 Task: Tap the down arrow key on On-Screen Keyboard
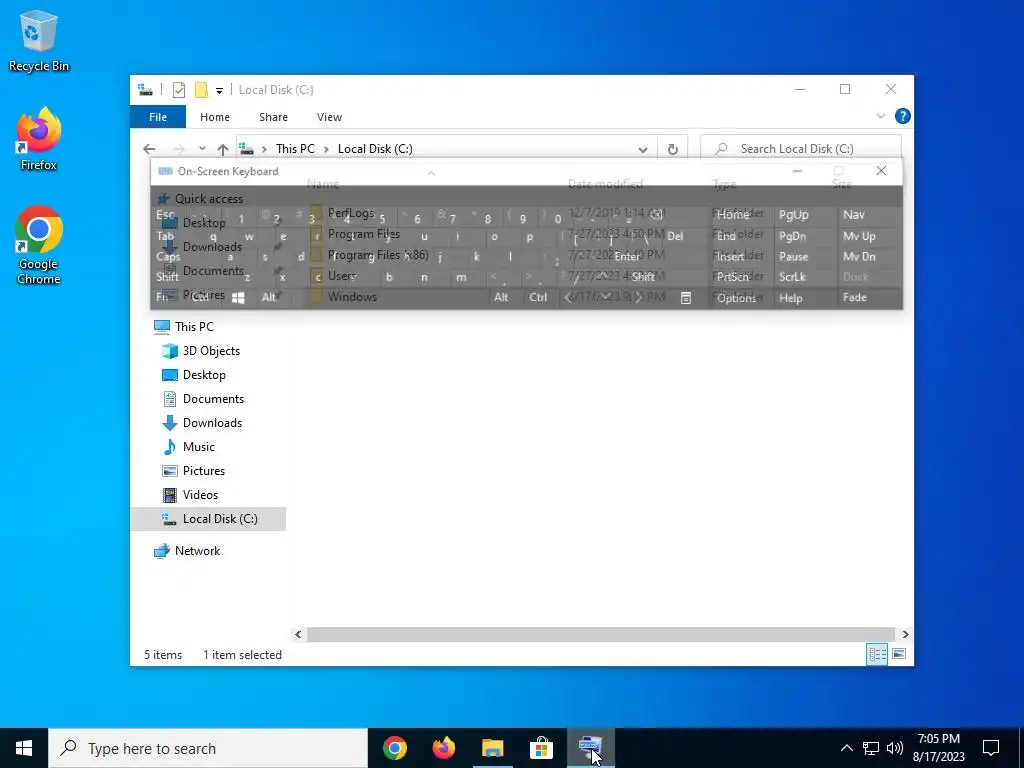[x=605, y=298]
